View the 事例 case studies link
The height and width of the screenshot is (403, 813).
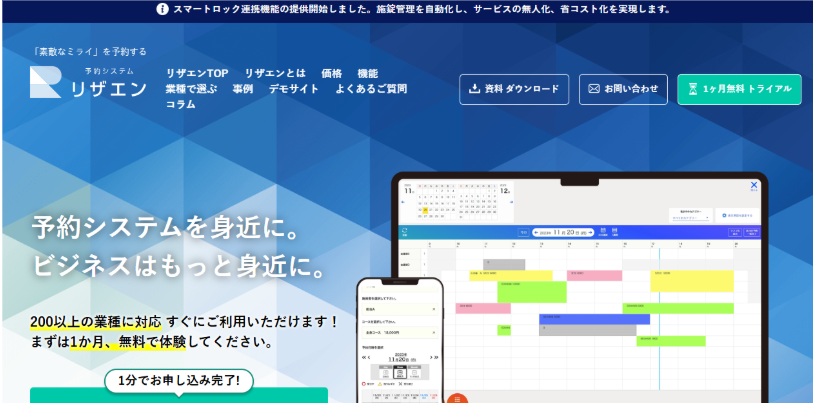point(243,89)
